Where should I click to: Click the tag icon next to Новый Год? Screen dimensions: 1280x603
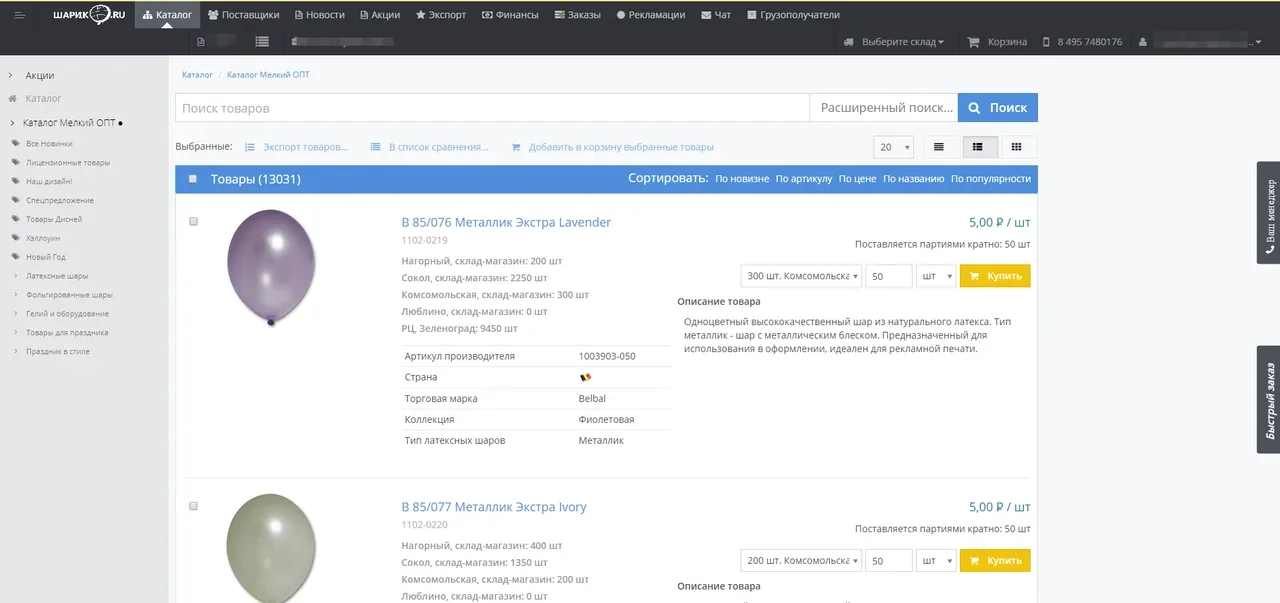point(16,257)
